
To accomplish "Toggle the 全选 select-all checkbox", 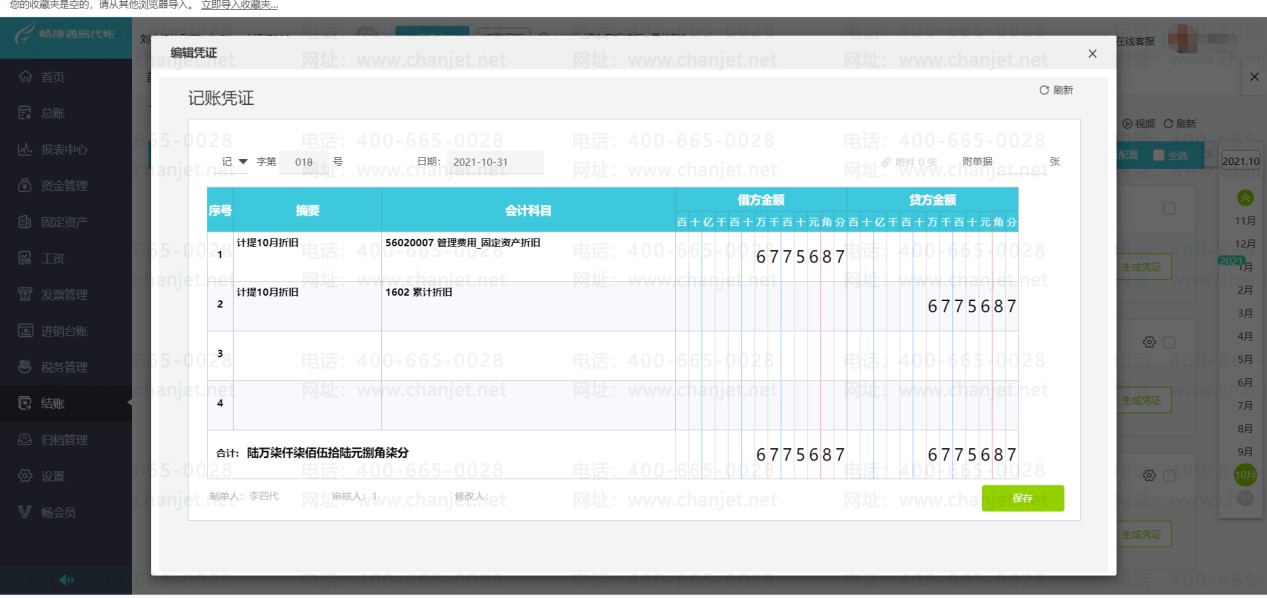I will click(1158, 155).
